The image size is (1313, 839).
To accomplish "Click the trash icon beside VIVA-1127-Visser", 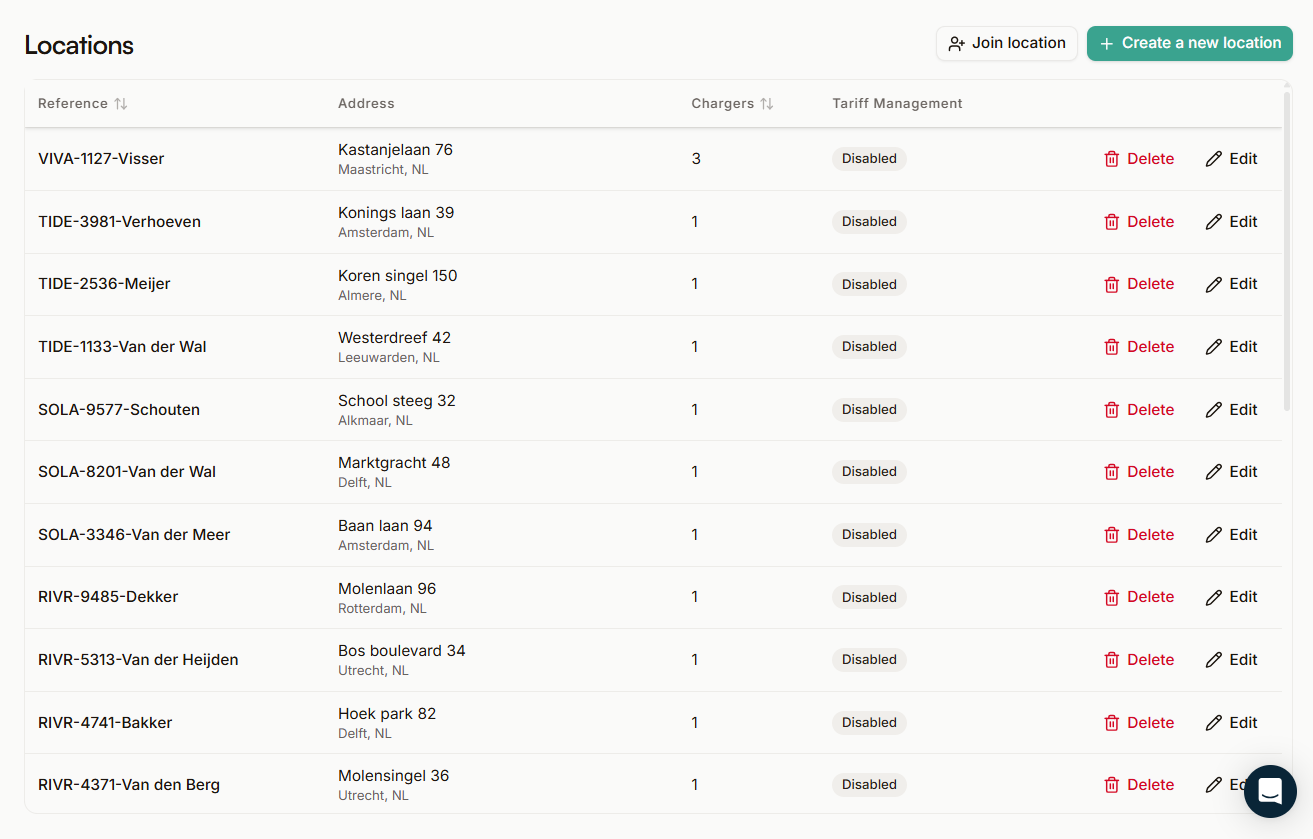I will pyautogui.click(x=1111, y=158).
